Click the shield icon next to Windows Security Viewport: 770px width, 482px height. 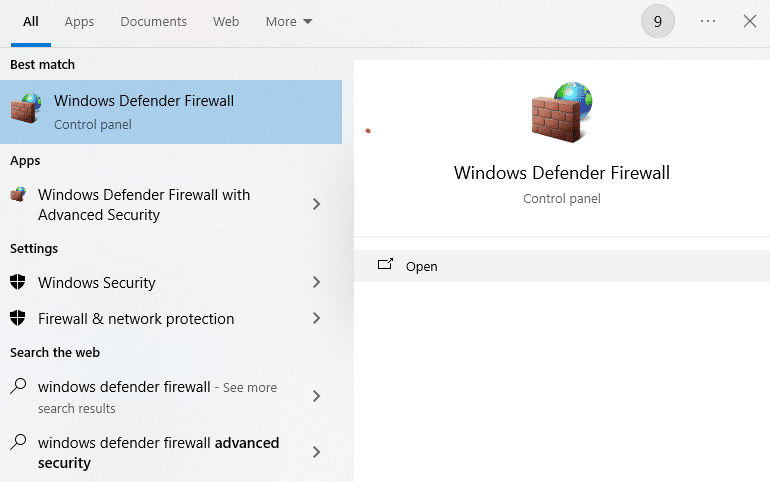coord(18,282)
